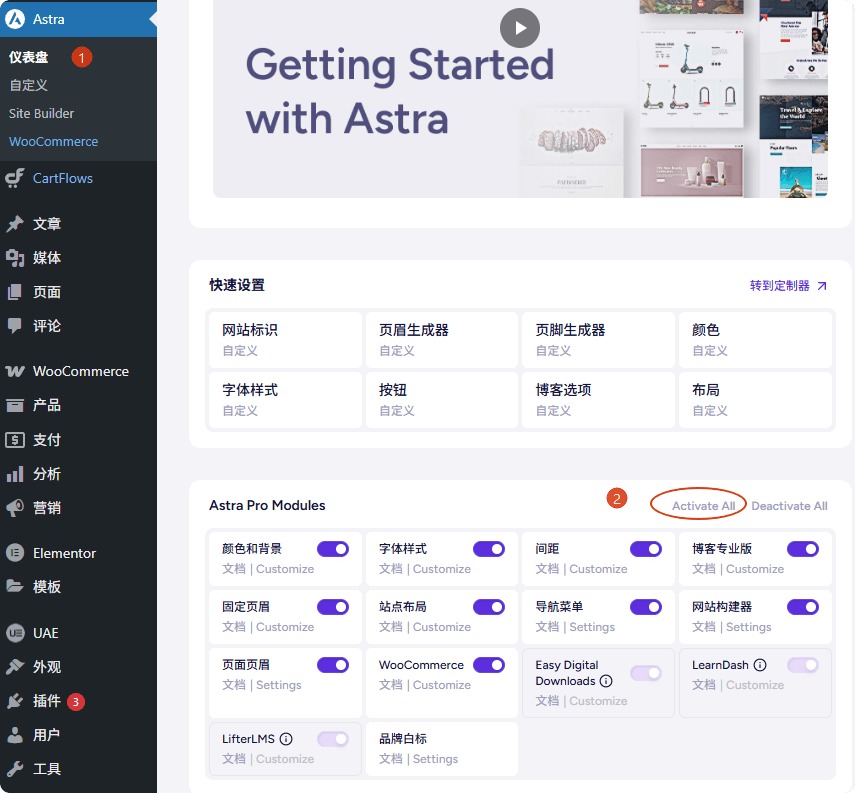Click Settings link under 品牌白标
Viewport: 855px width, 793px height.
point(435,759)
